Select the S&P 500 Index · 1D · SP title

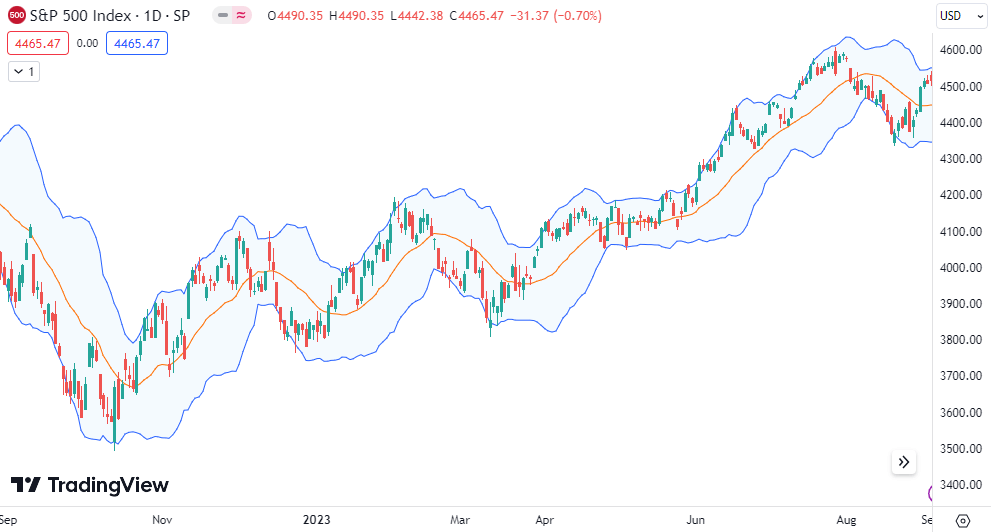110,16
